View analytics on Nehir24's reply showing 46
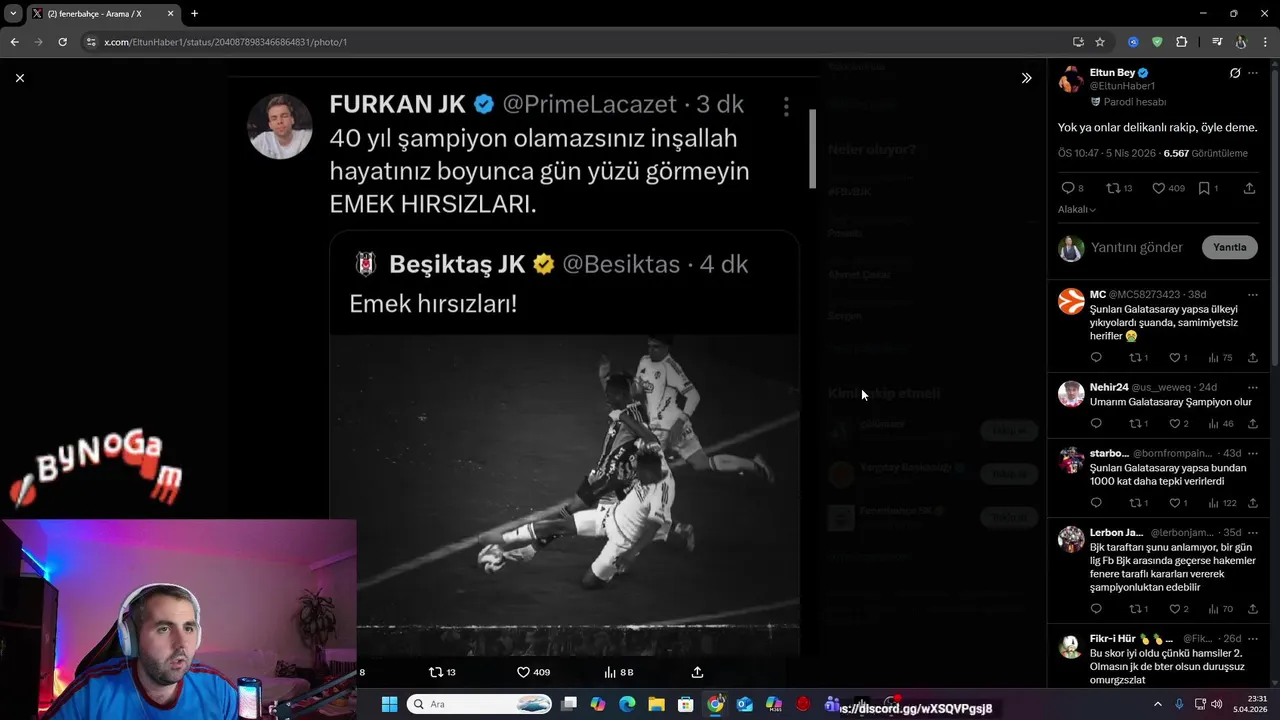This screenshot has width=1280, height=720. coord(1220,424)
